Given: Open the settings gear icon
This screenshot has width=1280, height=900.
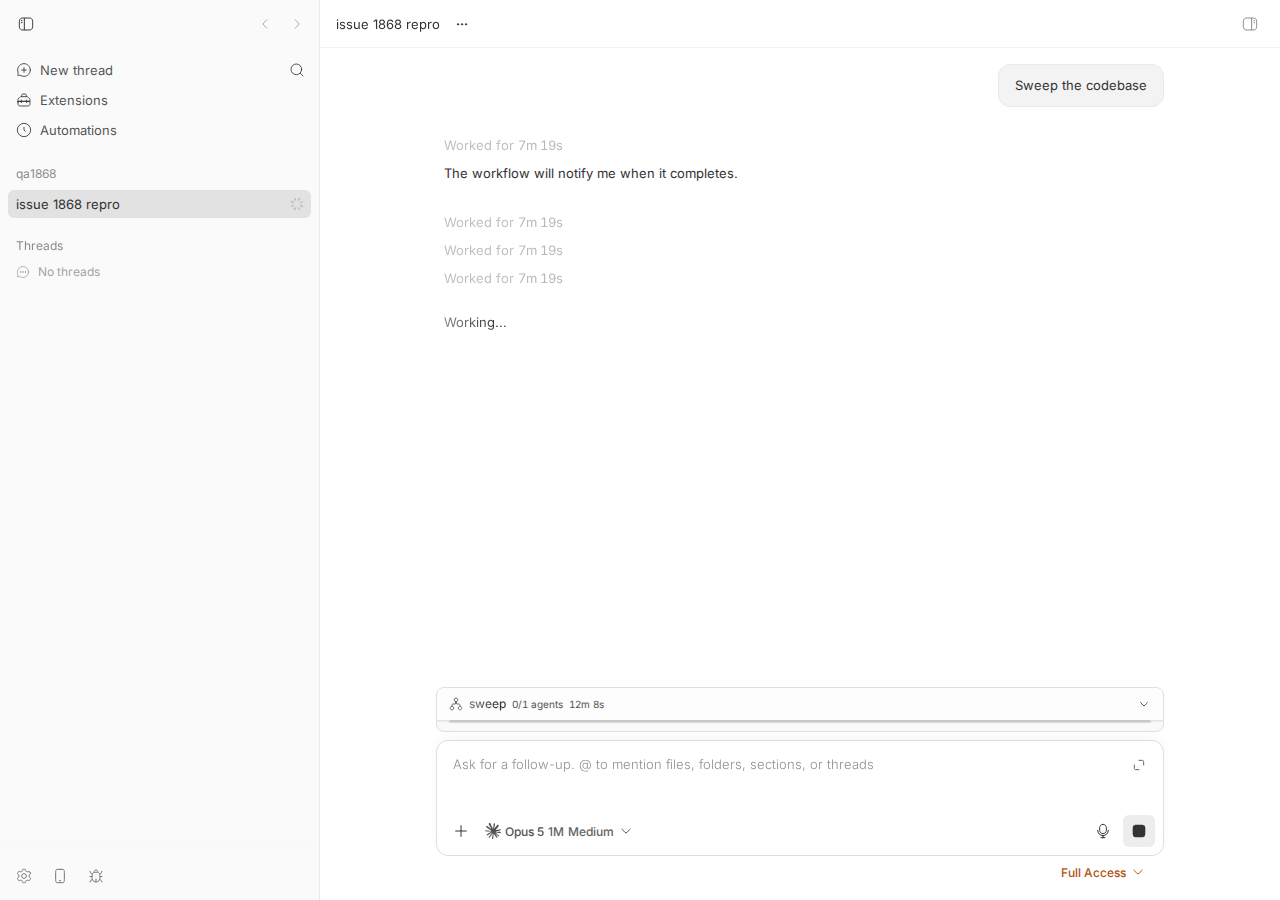Looking at the screenshot, I should [x=24, y=876].
